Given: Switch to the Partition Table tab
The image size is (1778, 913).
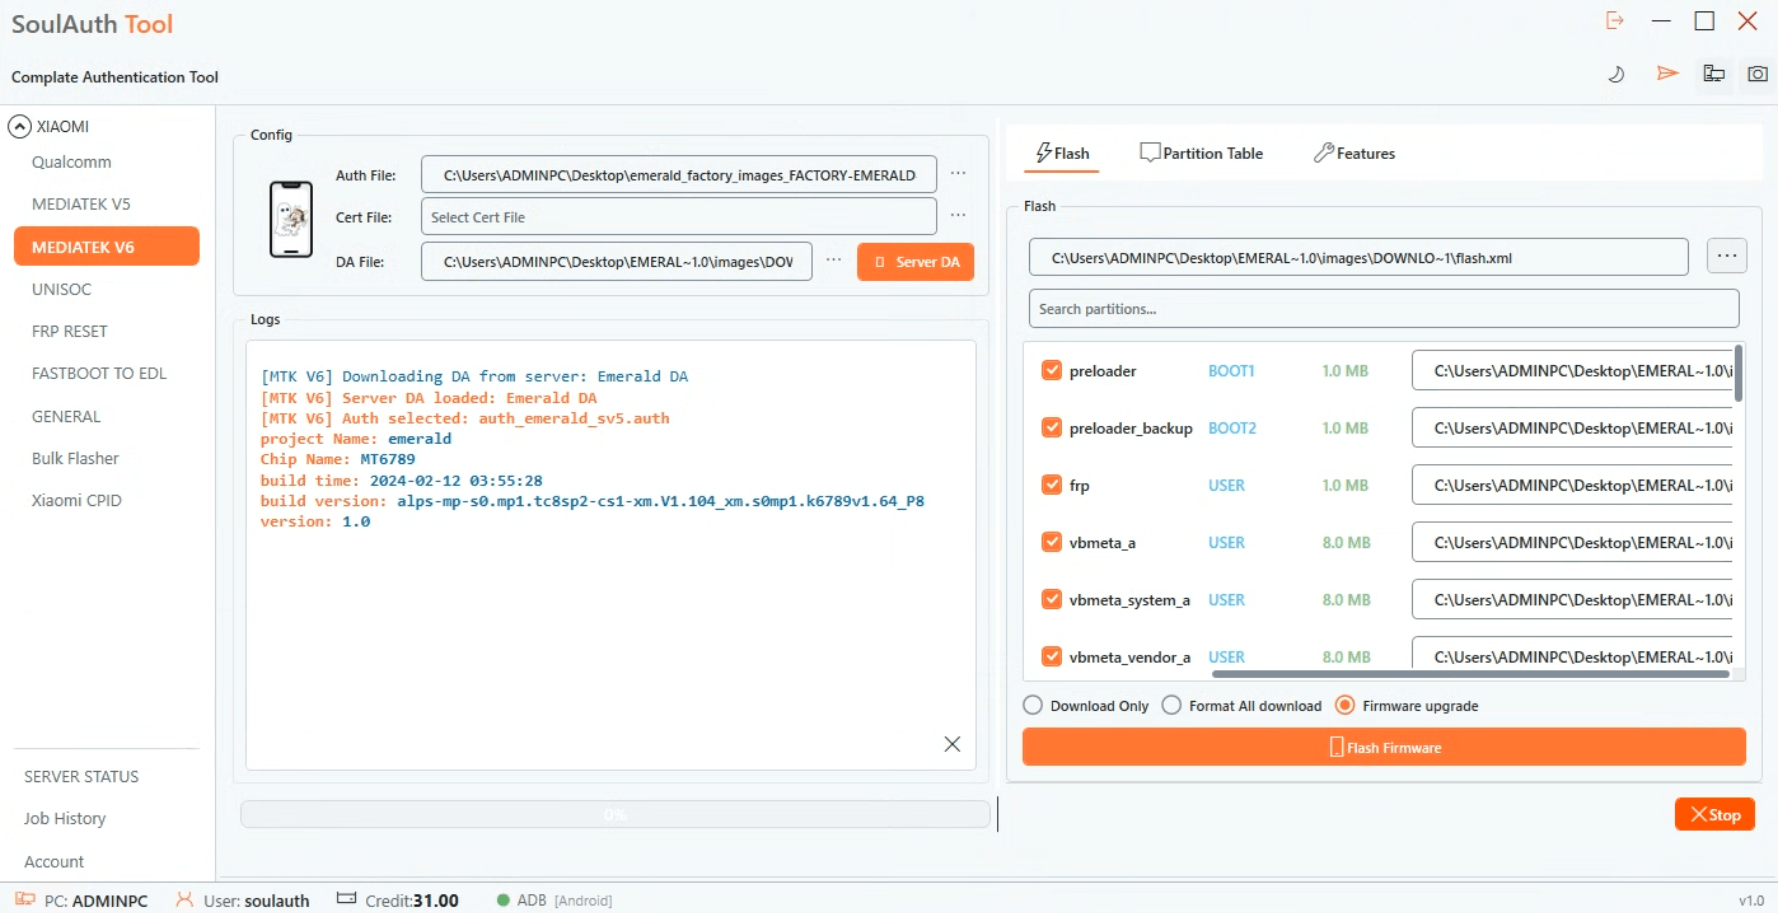Looking at the screenshot, I should tap(1201, 153).
